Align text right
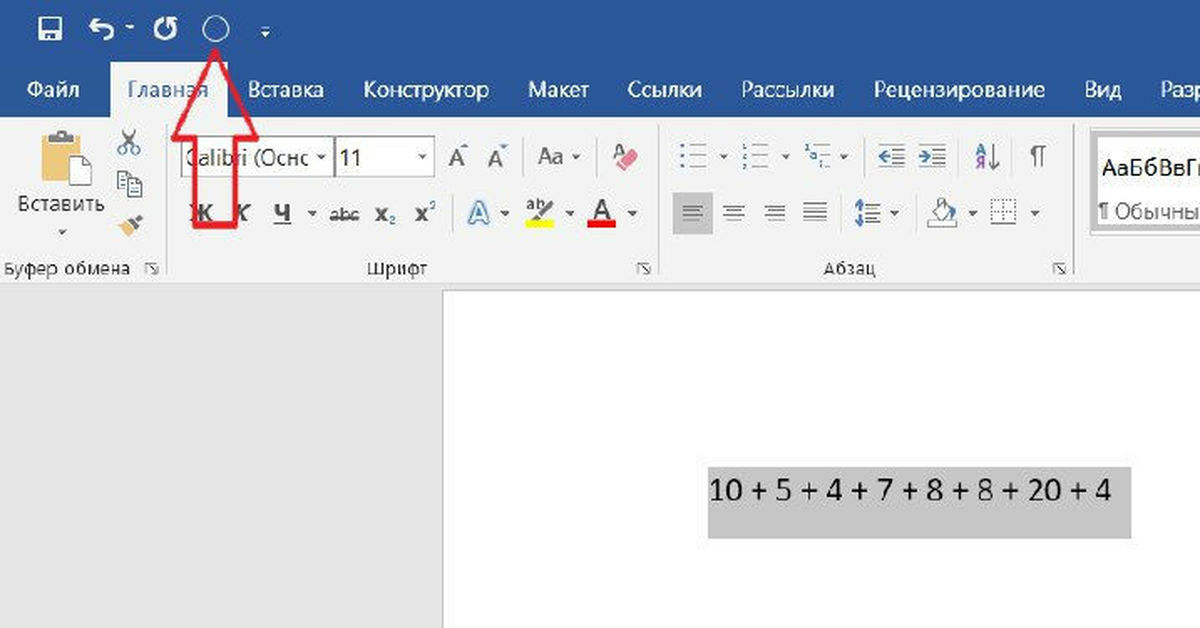The height and width of the screenshot is (628, 1200). pyautogui.click(x=775, y=213)
